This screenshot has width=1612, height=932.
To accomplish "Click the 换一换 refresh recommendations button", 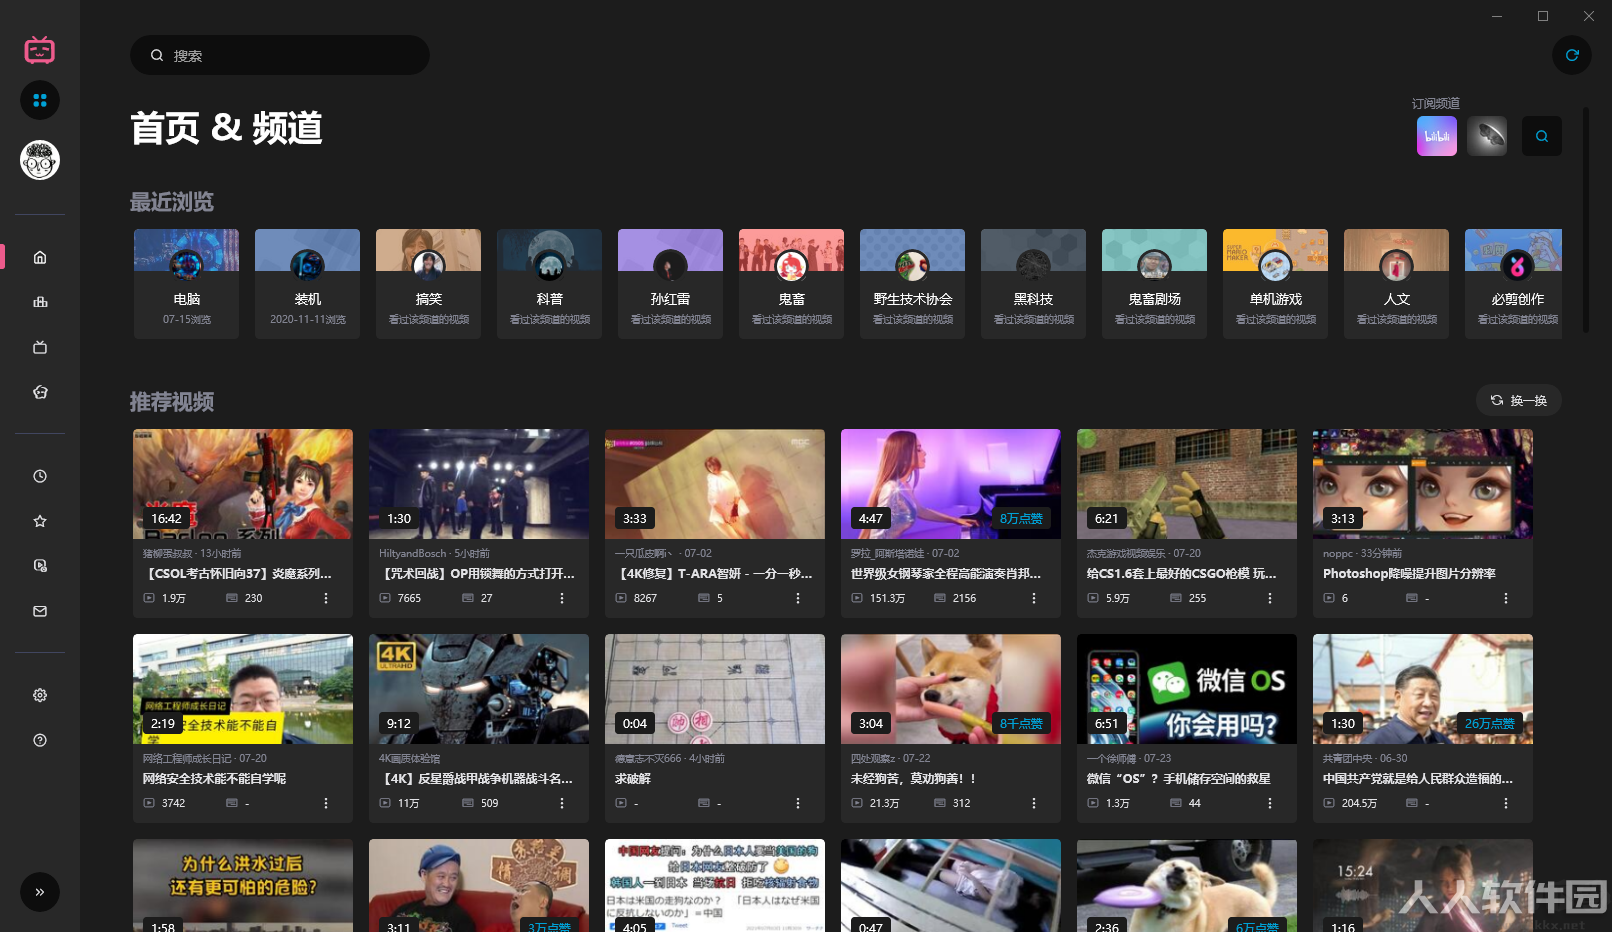I will point(1518,400).
